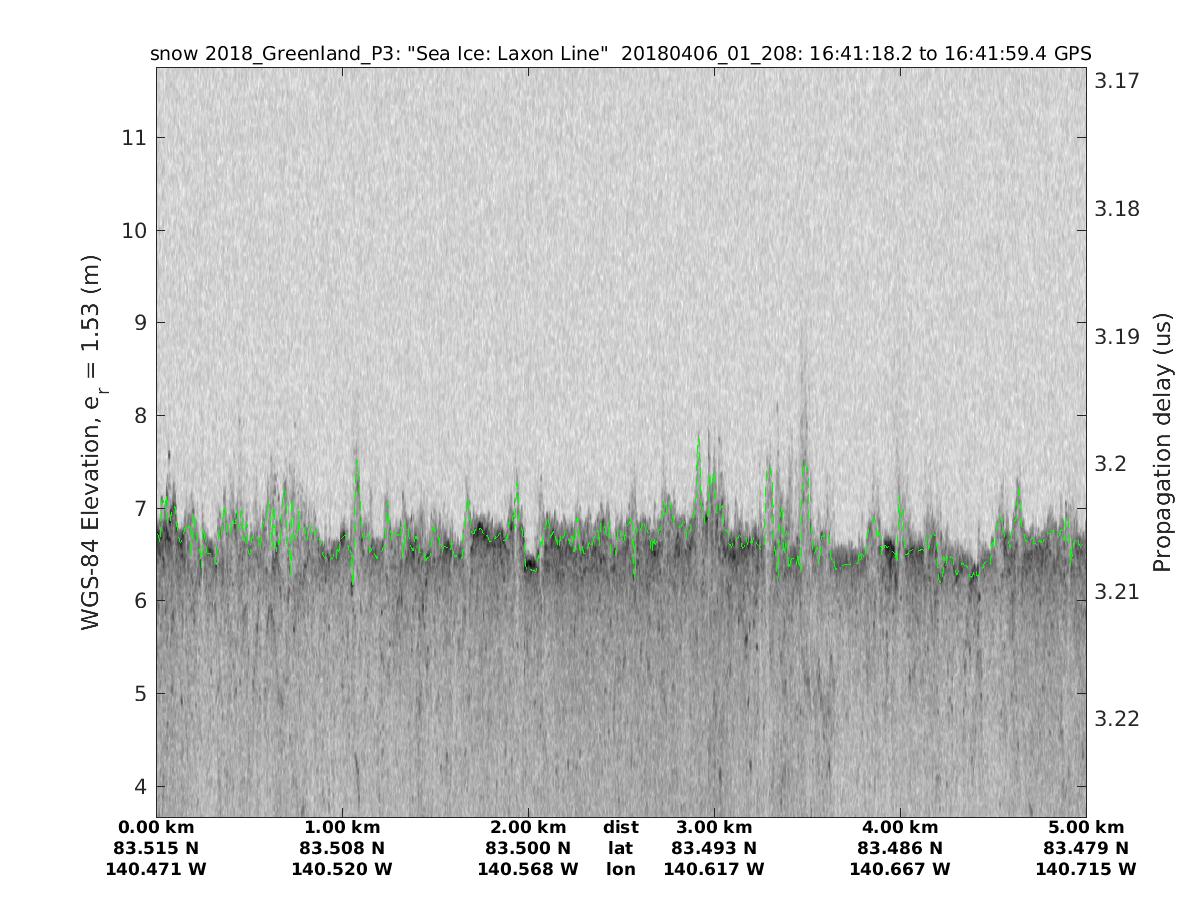Click the 'dist' legend label below the axis

pos(621,827)
